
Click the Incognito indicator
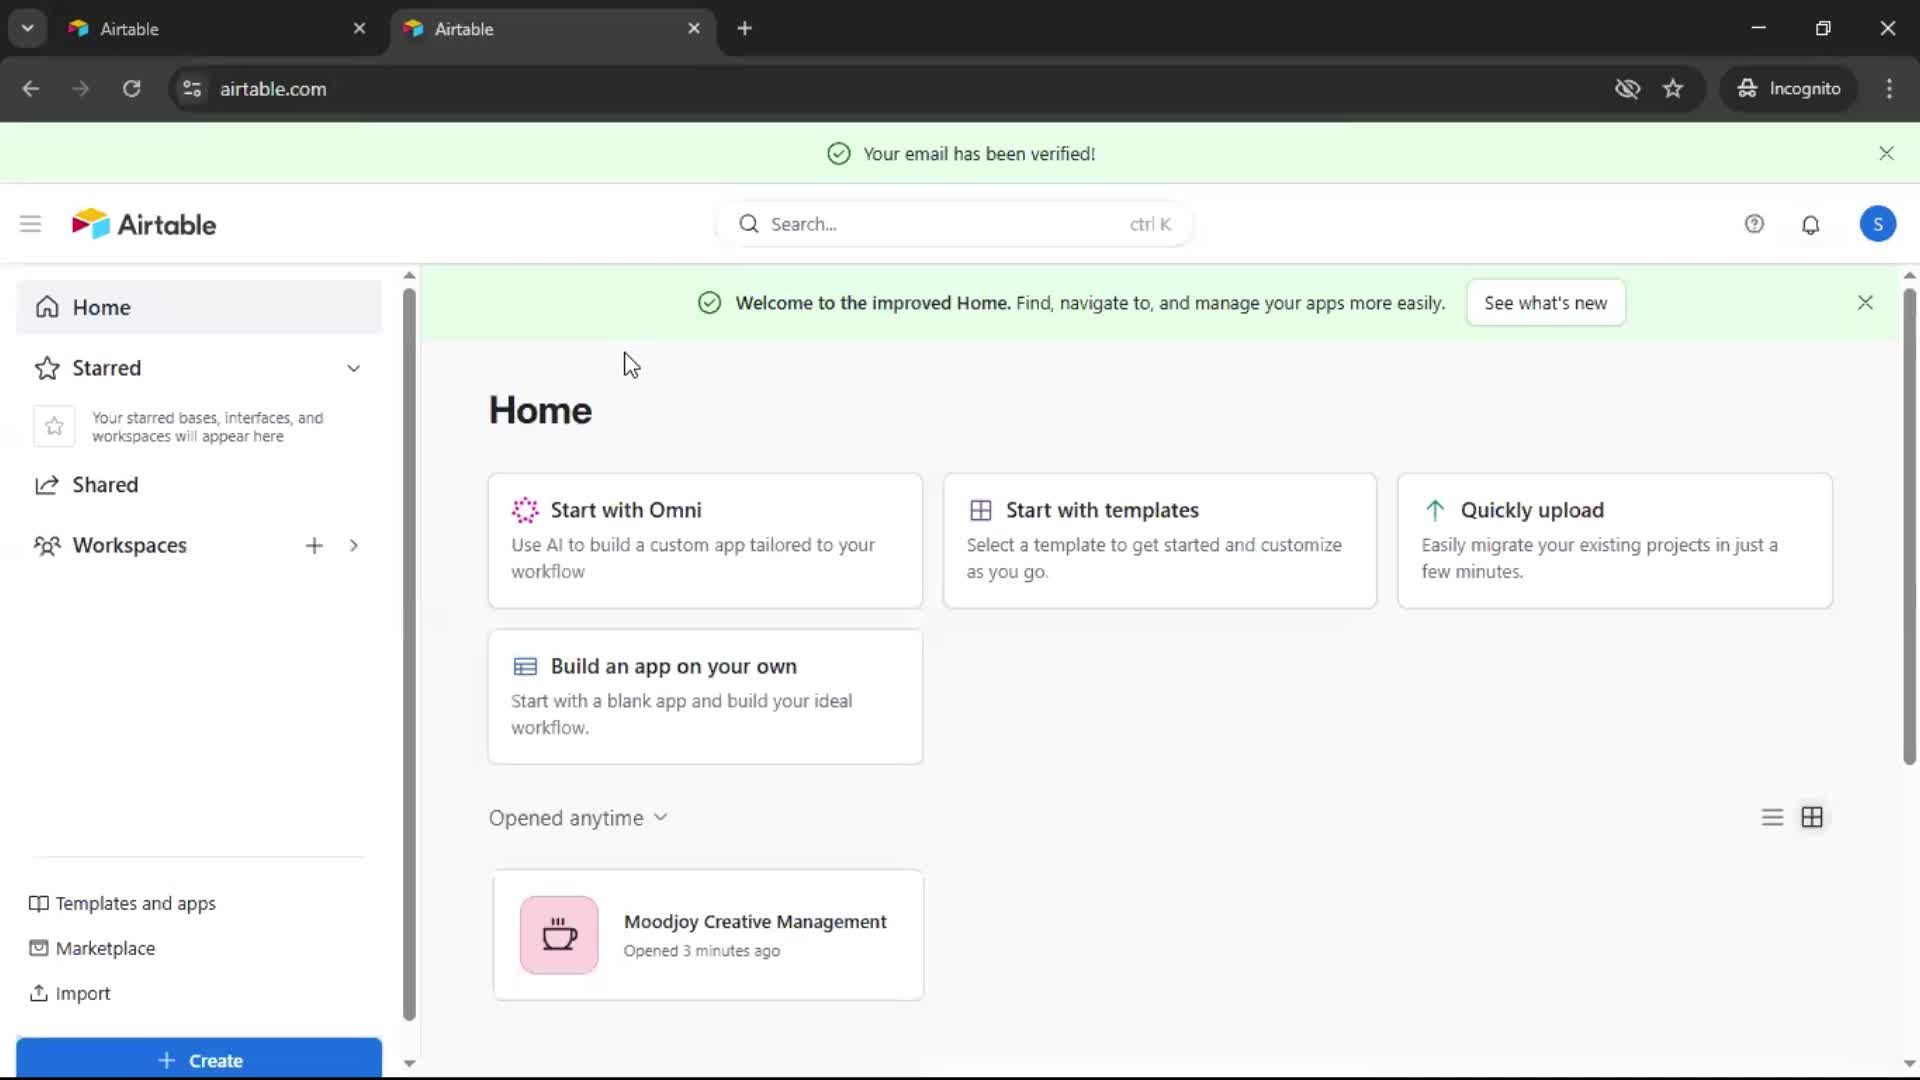[x=1788, y=89]
